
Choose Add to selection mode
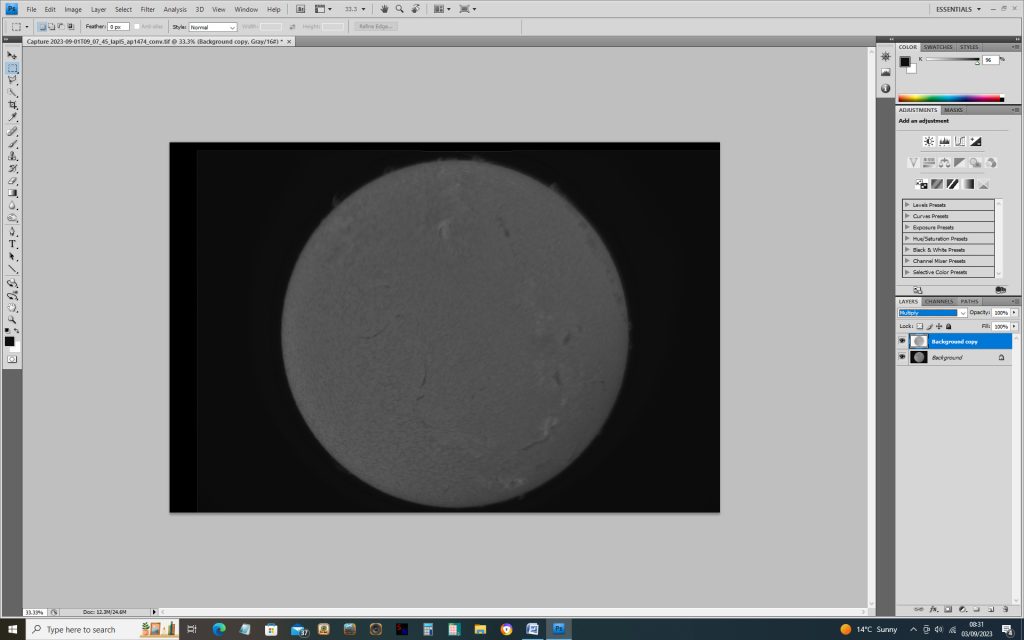coord(52,27)
